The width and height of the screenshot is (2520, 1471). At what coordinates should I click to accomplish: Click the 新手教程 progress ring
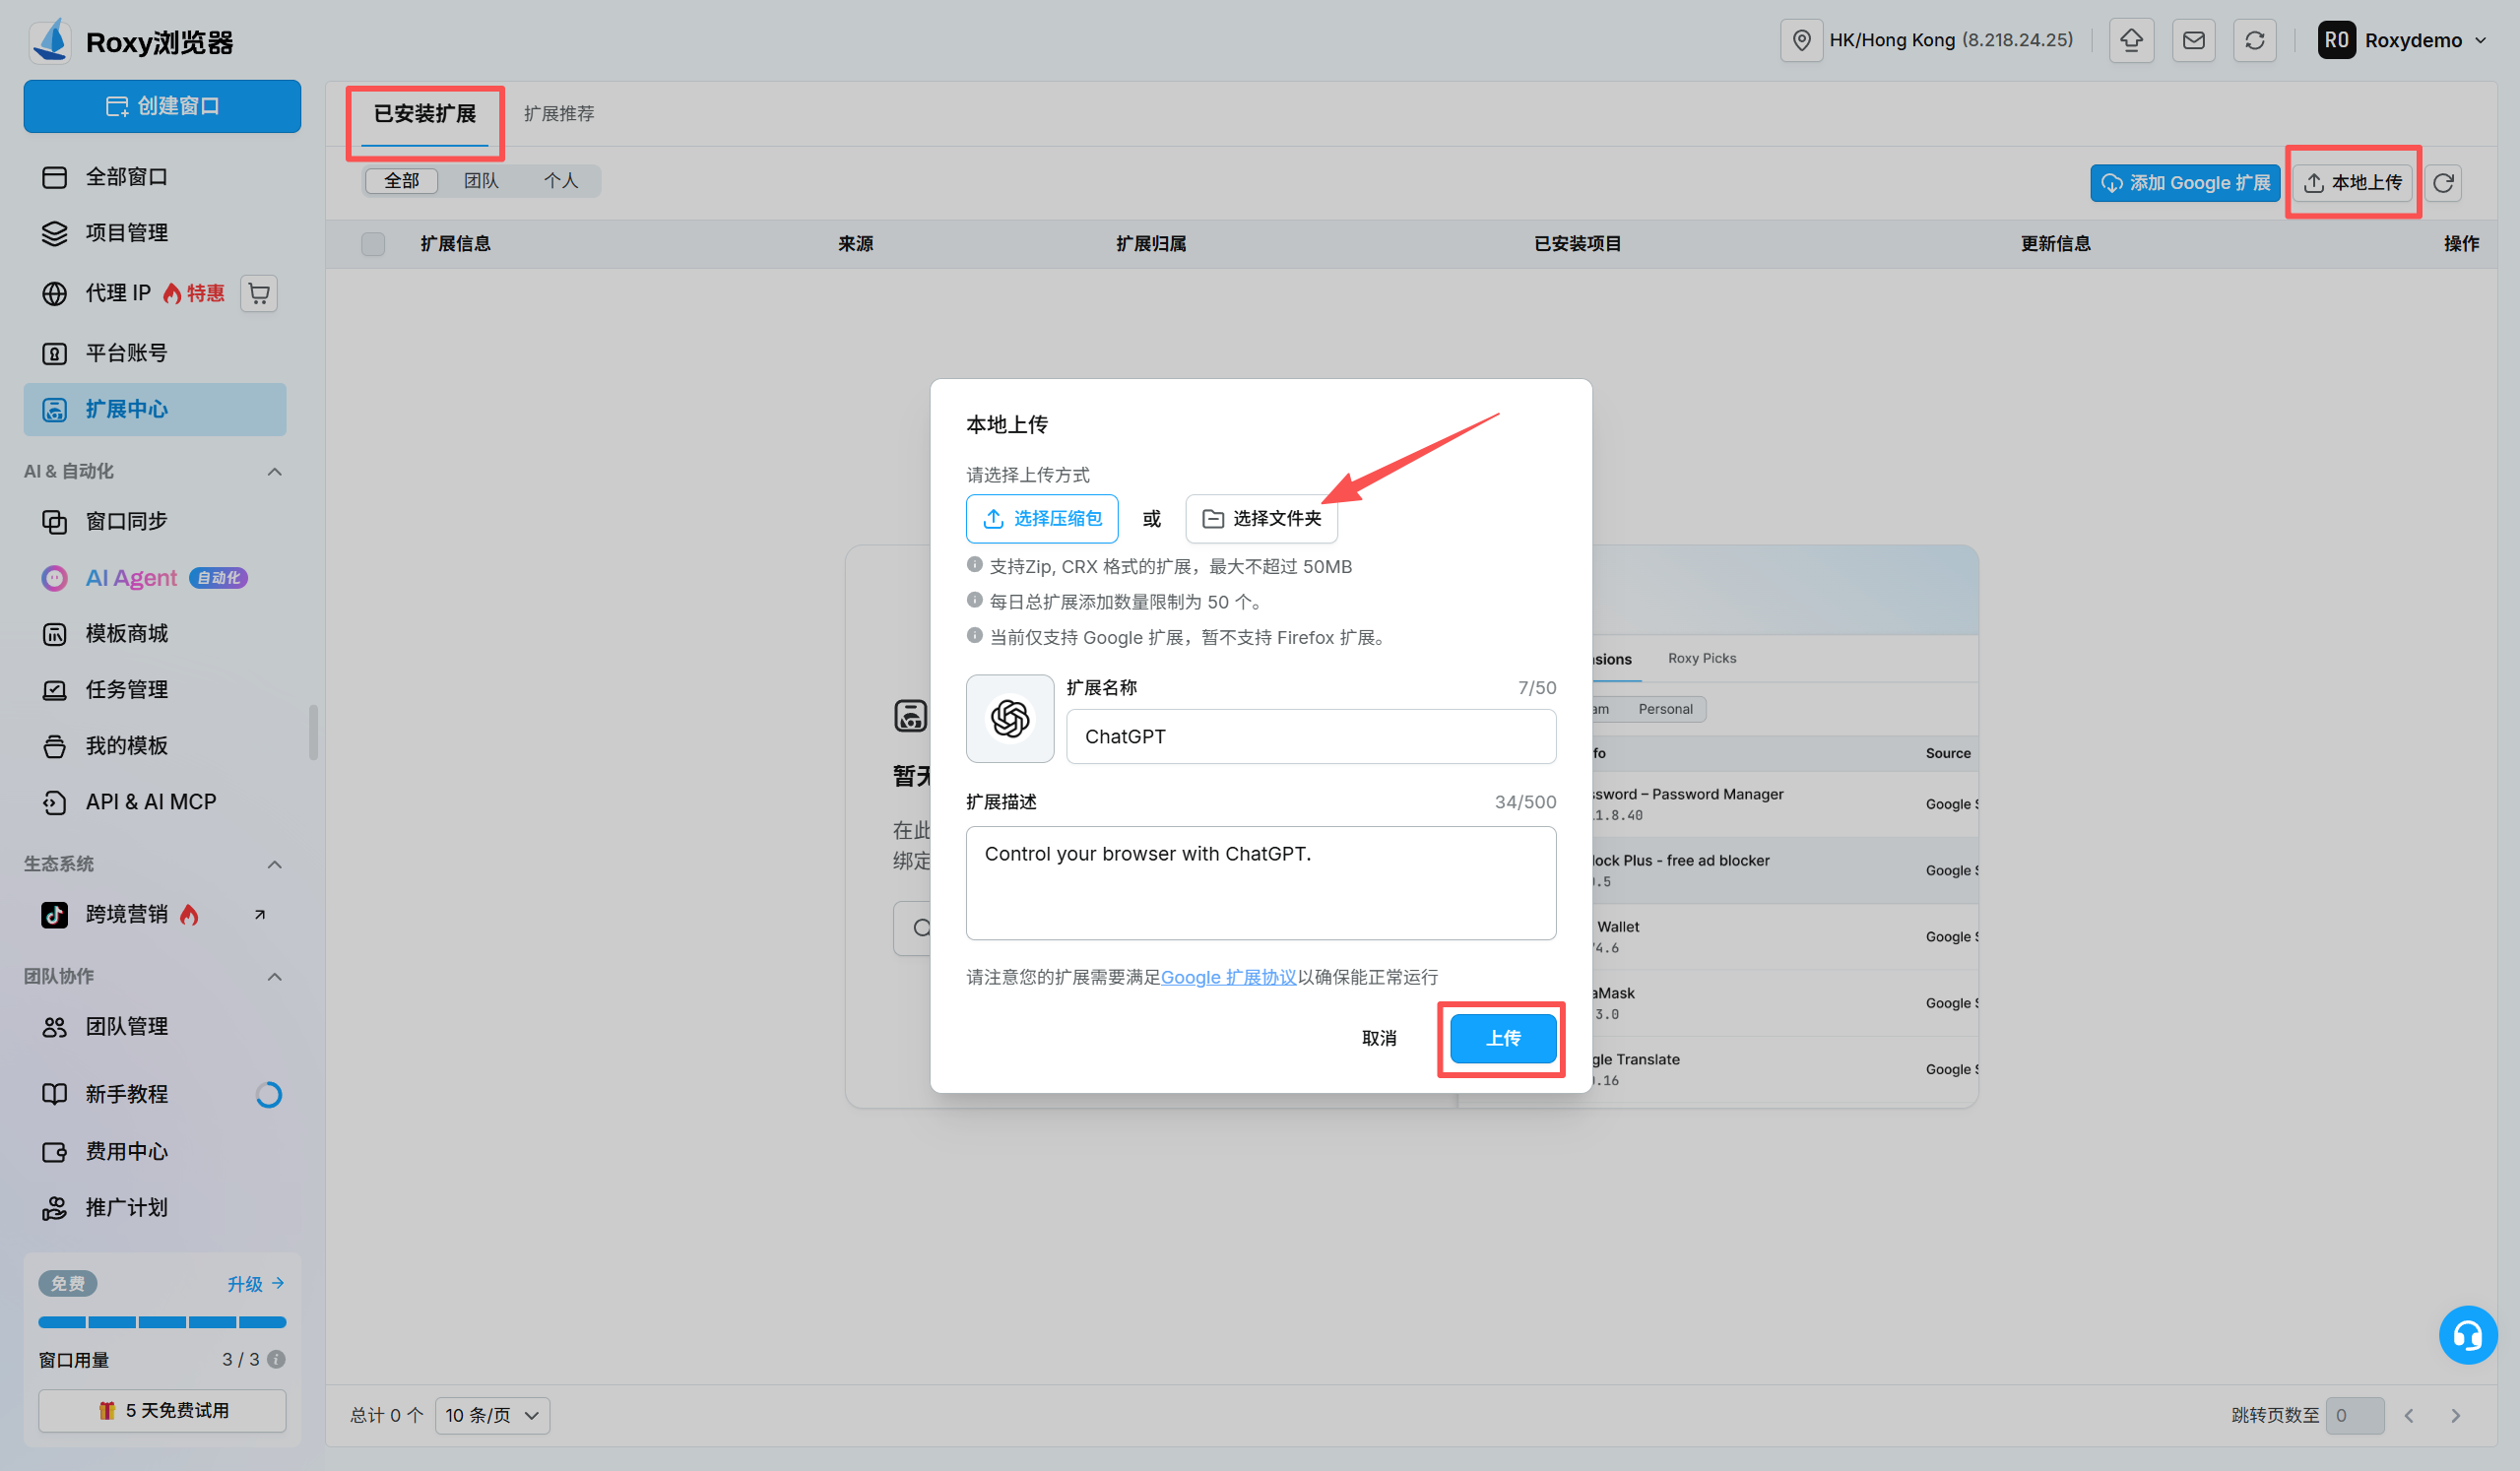click(x=268, y=1094)
